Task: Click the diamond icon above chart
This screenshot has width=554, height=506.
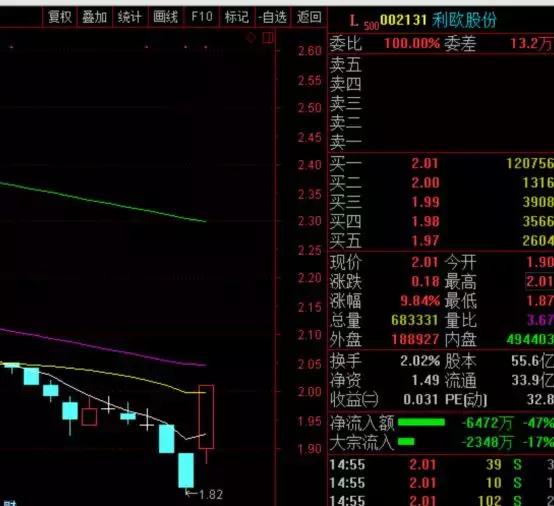Action: 251,37
